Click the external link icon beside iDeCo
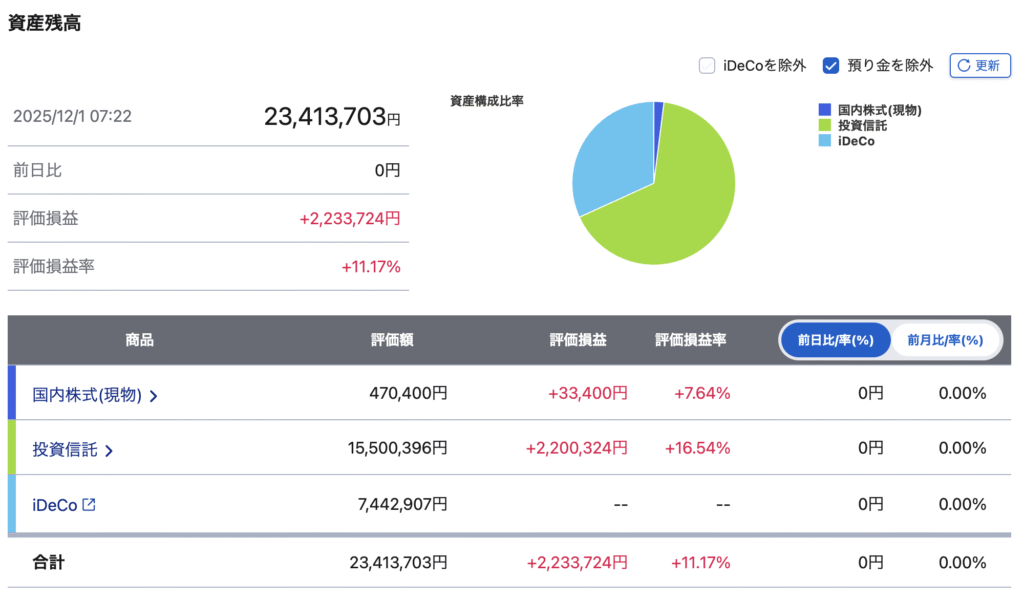1024x601 pixels. [x=89, y=505]
